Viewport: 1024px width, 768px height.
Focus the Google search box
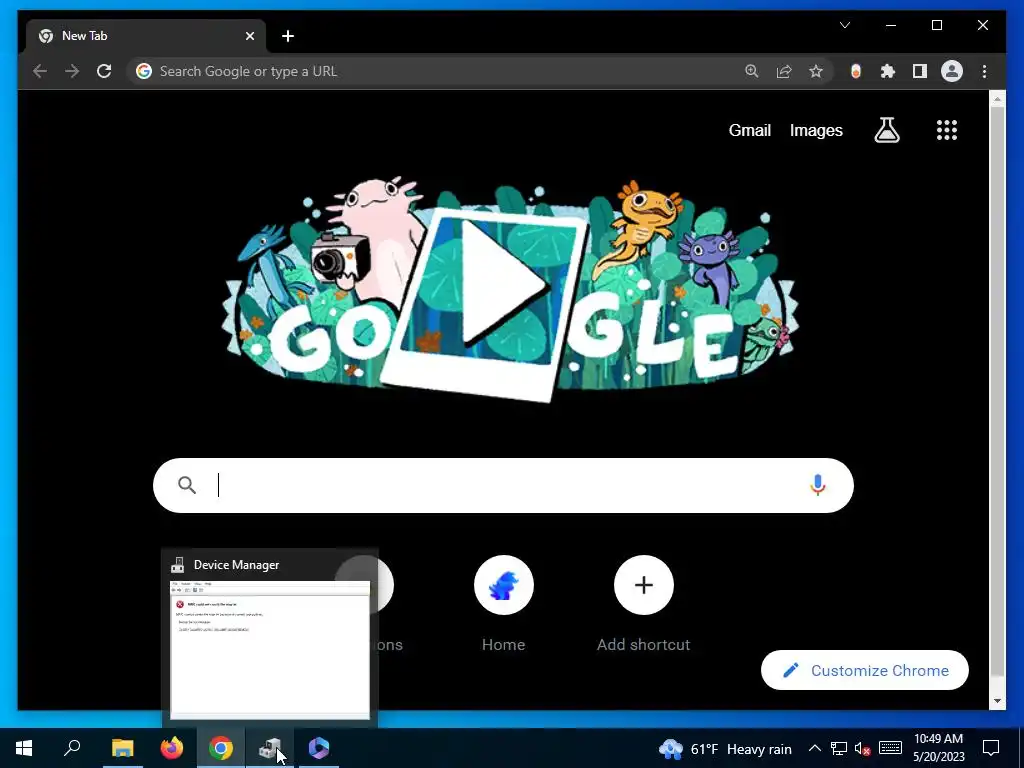(503, 485)
